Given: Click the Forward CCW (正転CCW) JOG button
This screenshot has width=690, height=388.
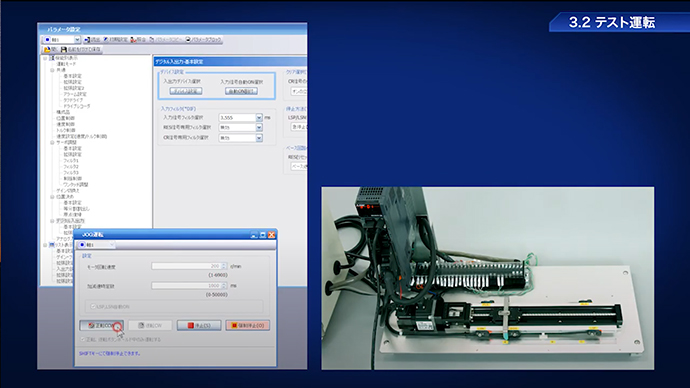Looking at the screenshot, I should pos(101,325).
